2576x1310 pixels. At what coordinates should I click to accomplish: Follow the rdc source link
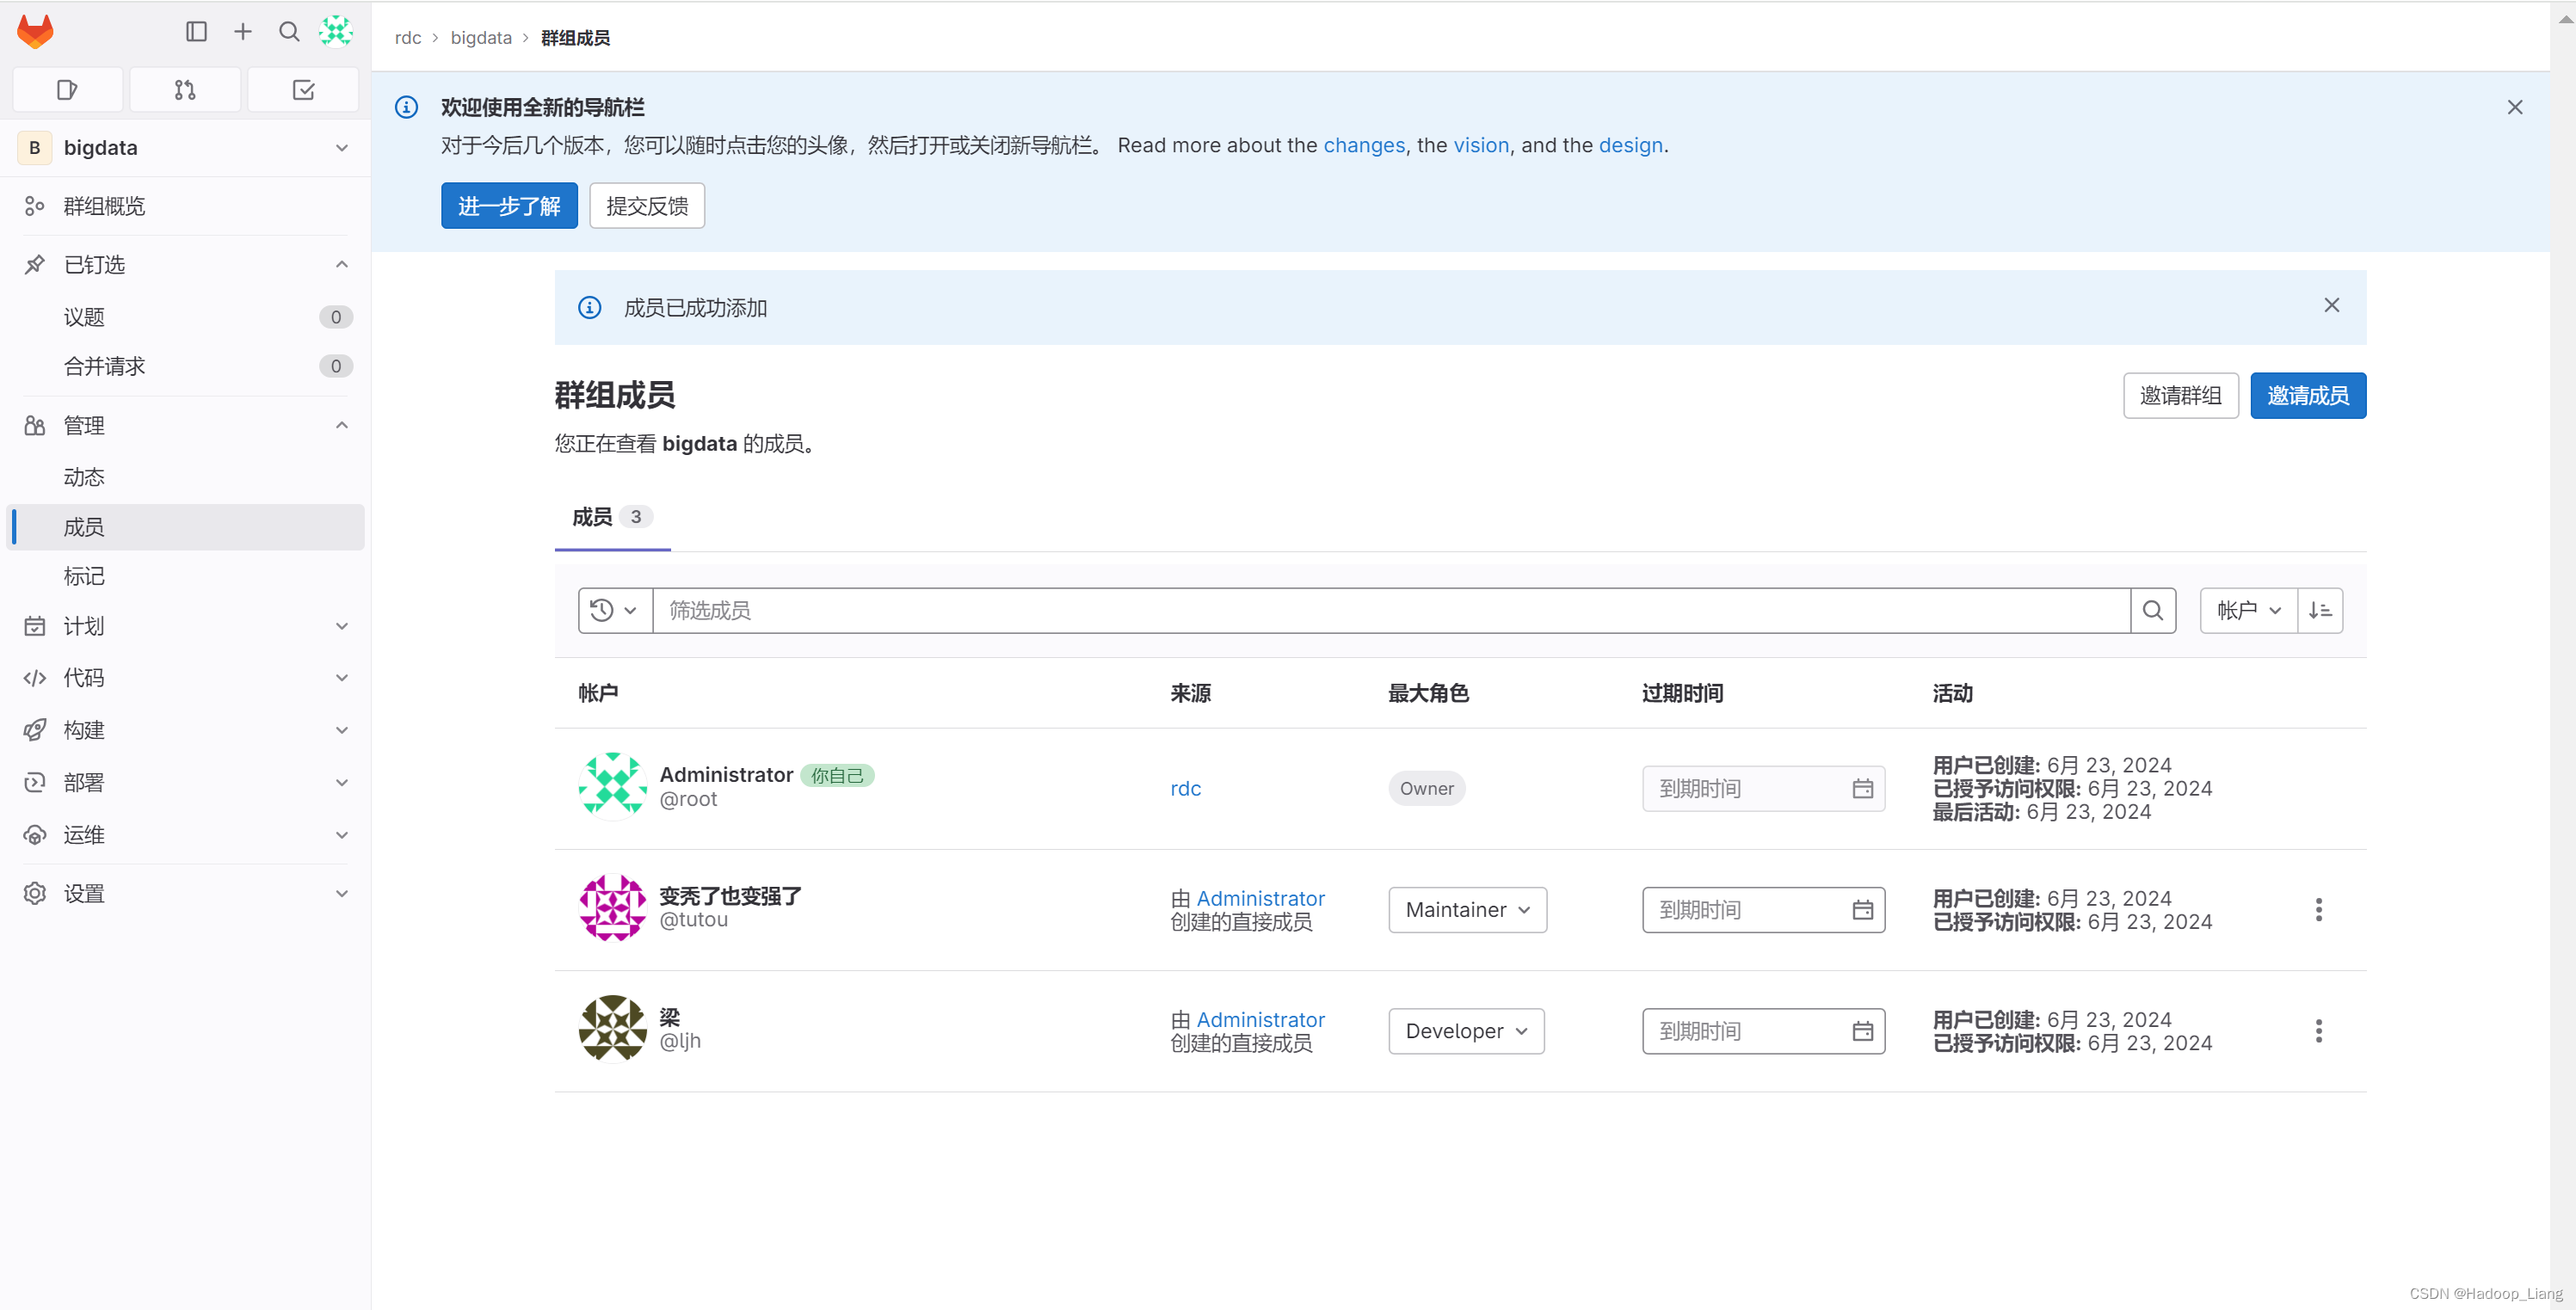point(1185,788)
